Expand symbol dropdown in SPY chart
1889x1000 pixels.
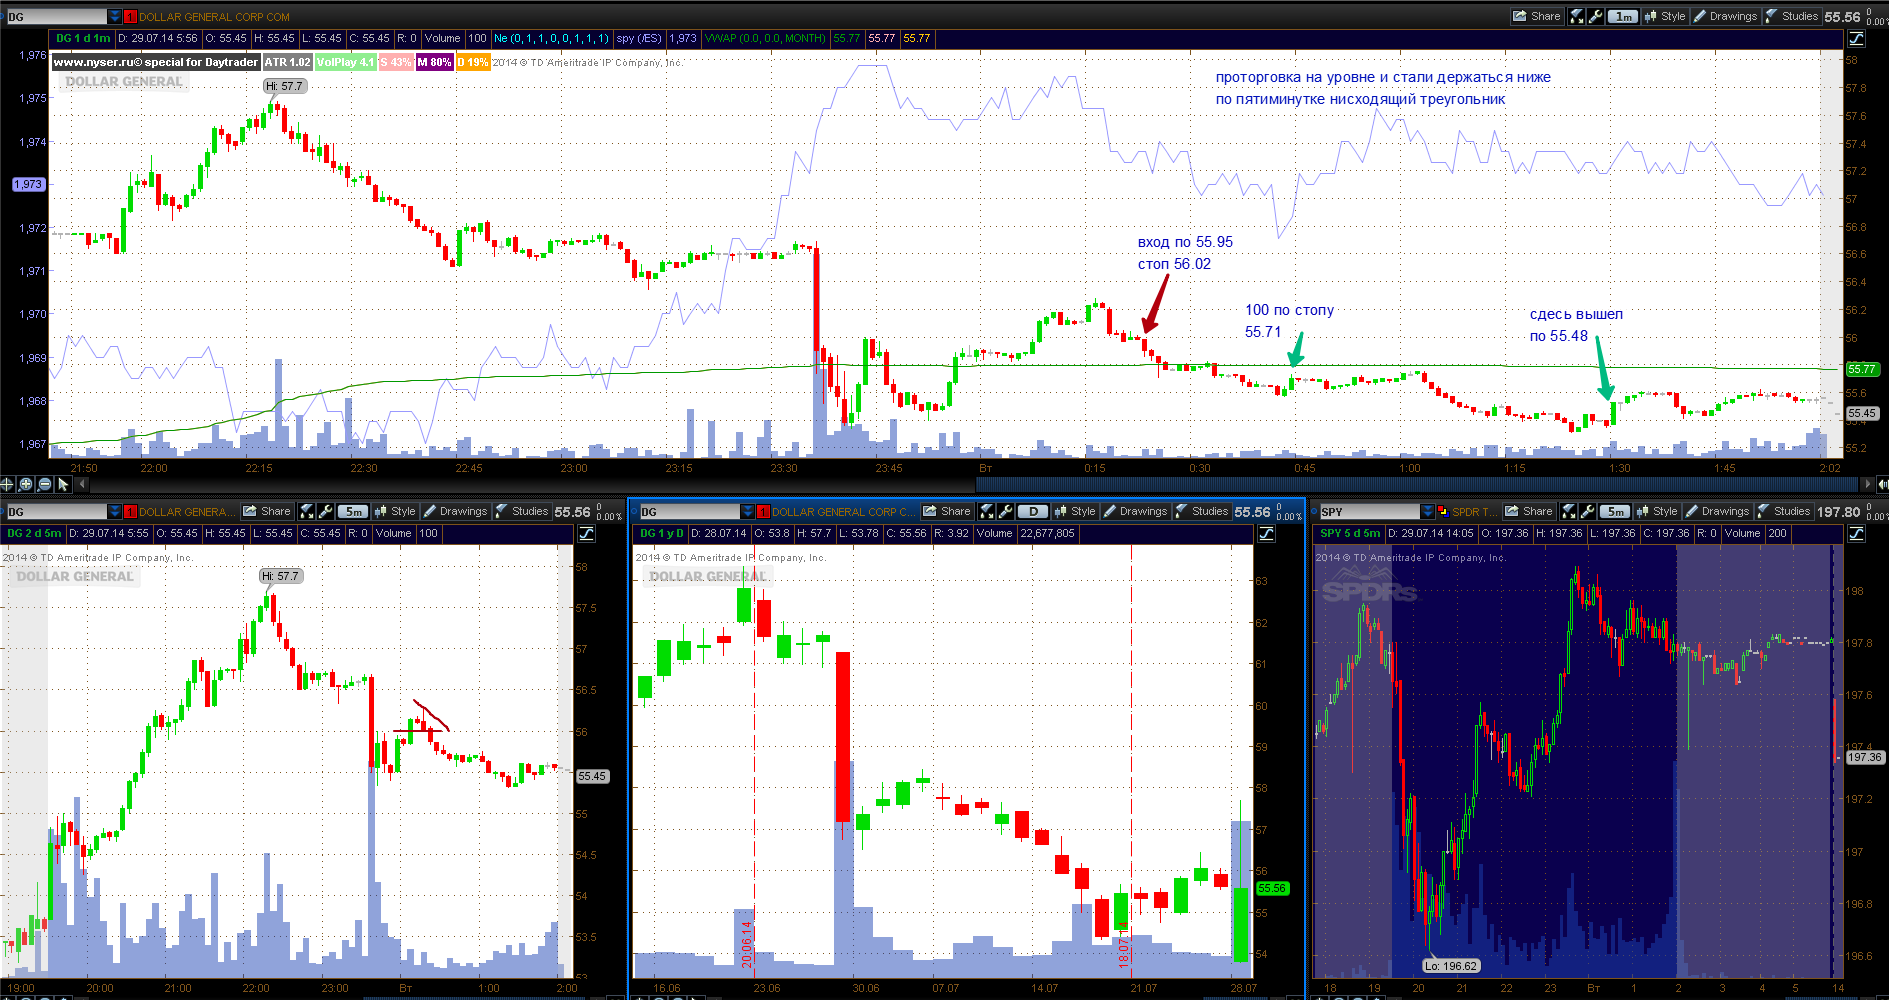1428,511
